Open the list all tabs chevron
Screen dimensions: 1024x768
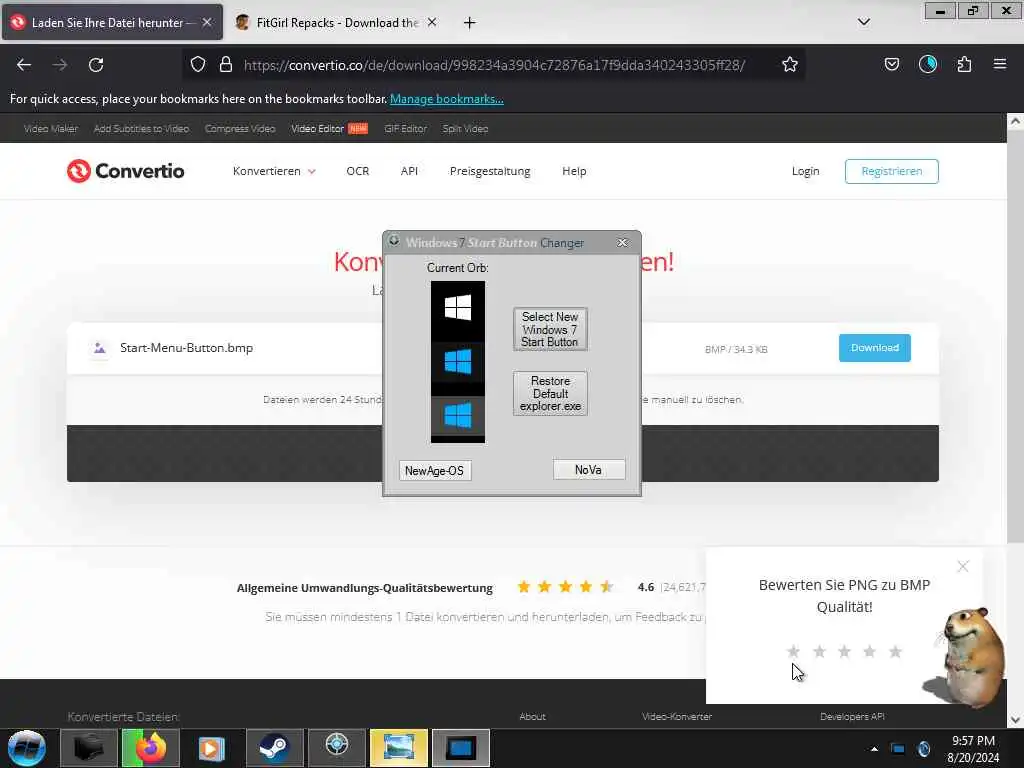click(x=863, y=22)
